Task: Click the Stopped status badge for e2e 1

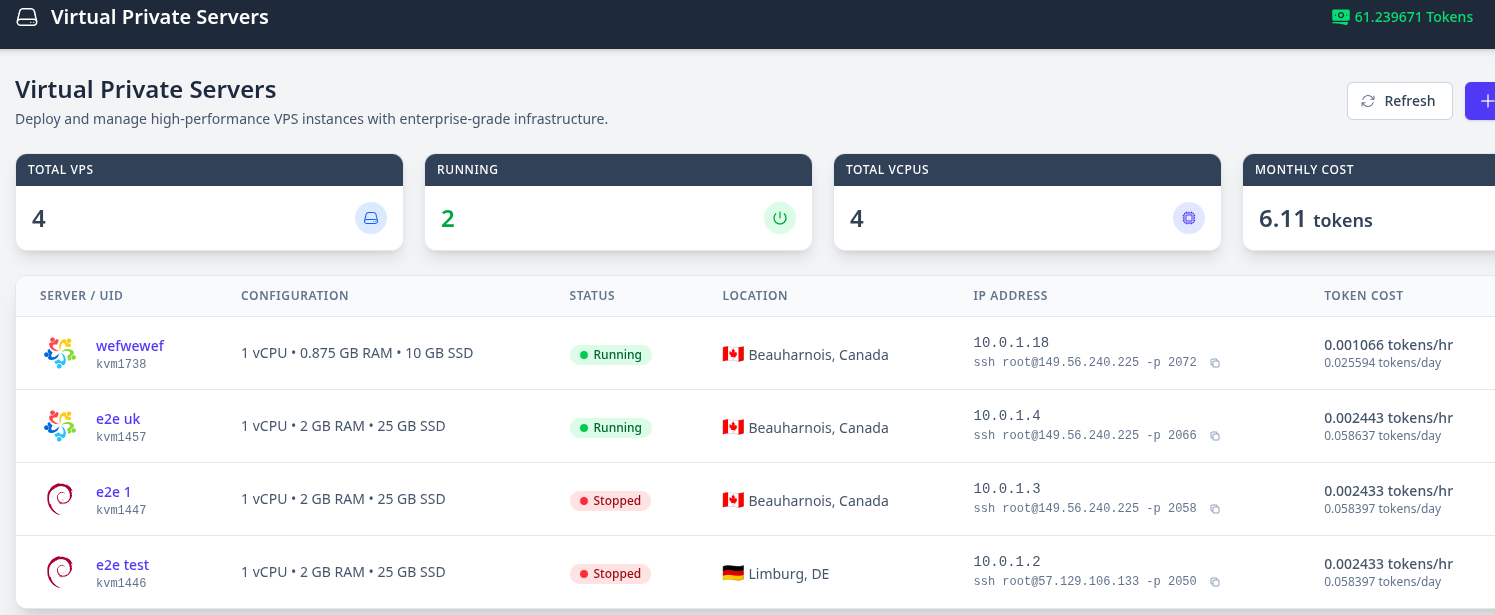Action: 610,501
